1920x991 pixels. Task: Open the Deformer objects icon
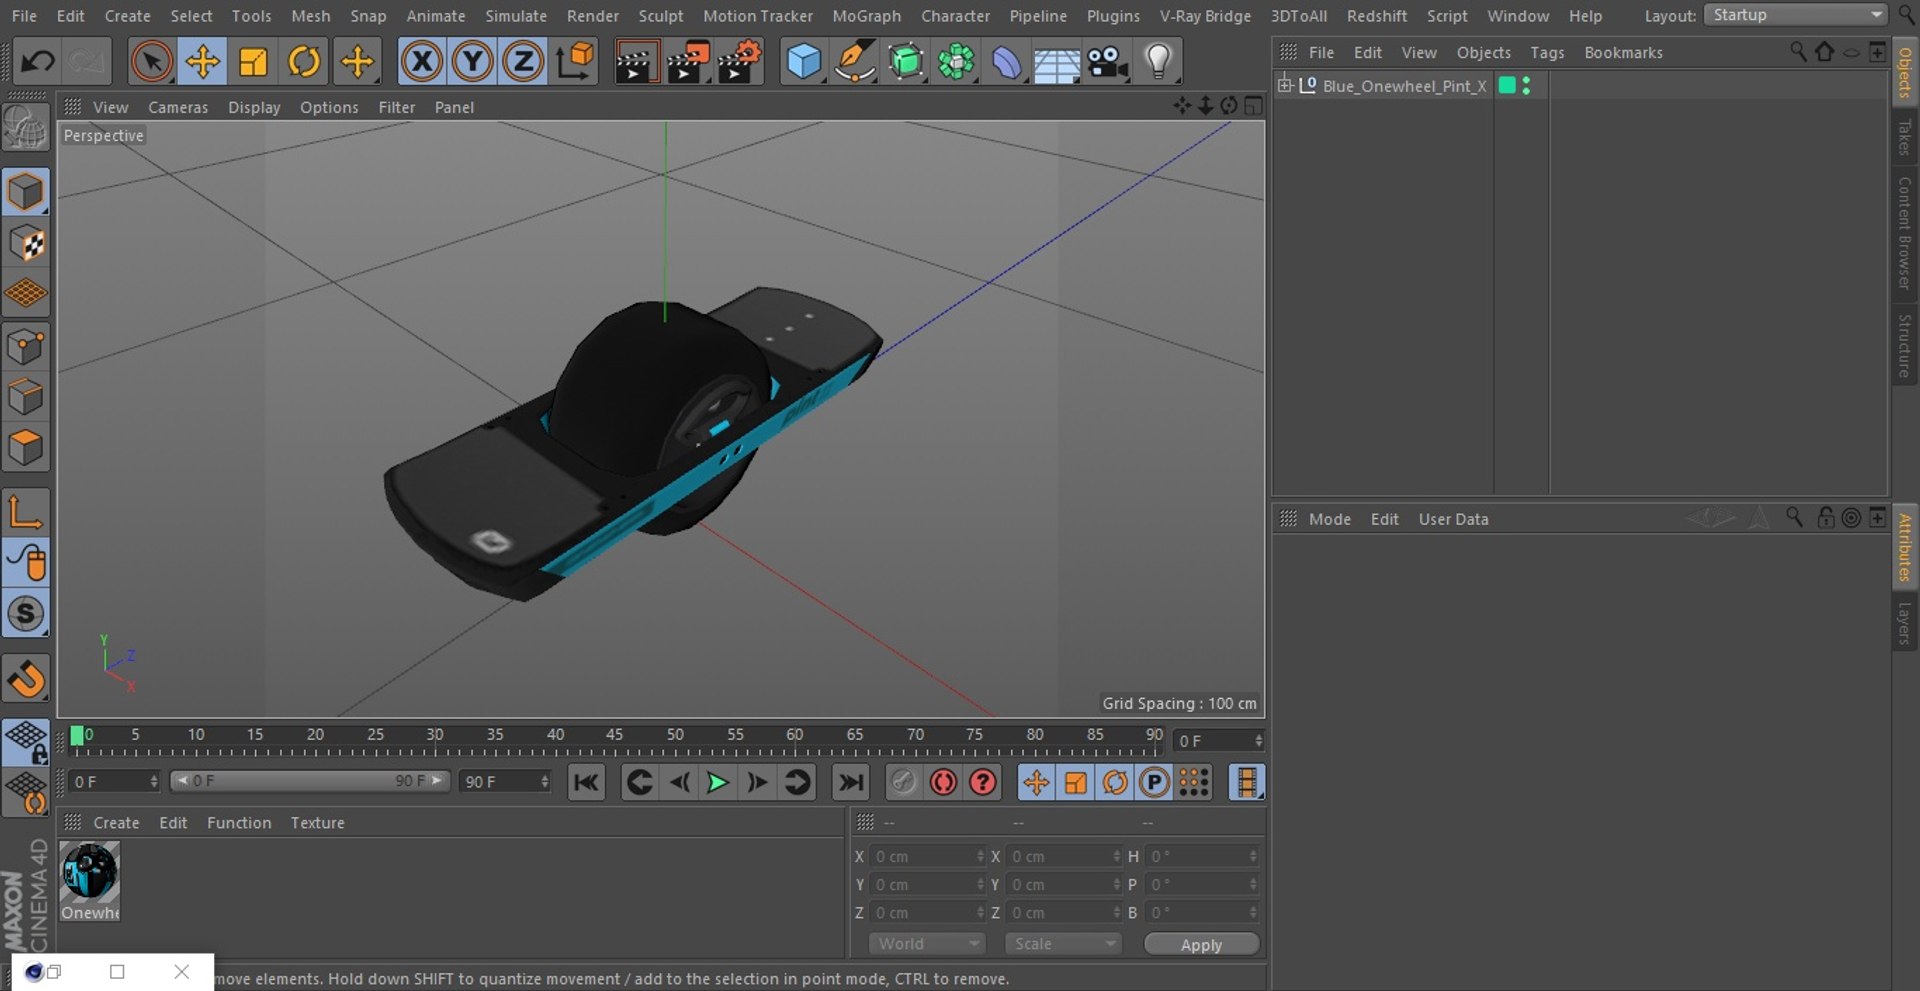(1007, 62)
